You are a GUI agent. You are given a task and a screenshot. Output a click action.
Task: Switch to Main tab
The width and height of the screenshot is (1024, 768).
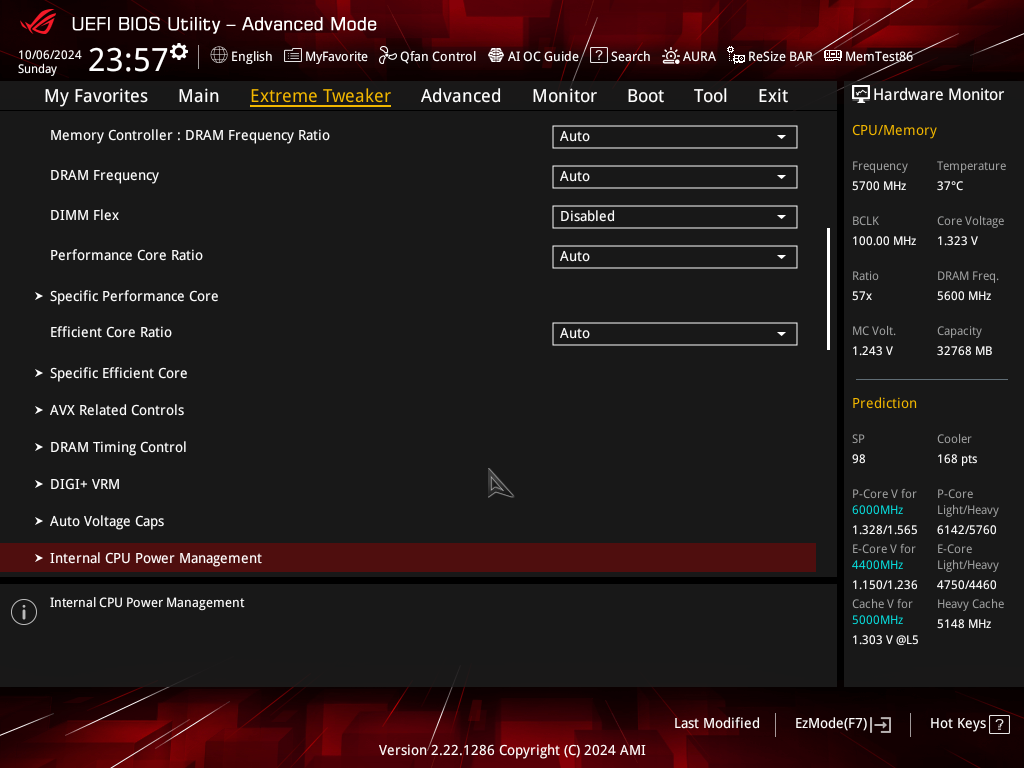199,96
